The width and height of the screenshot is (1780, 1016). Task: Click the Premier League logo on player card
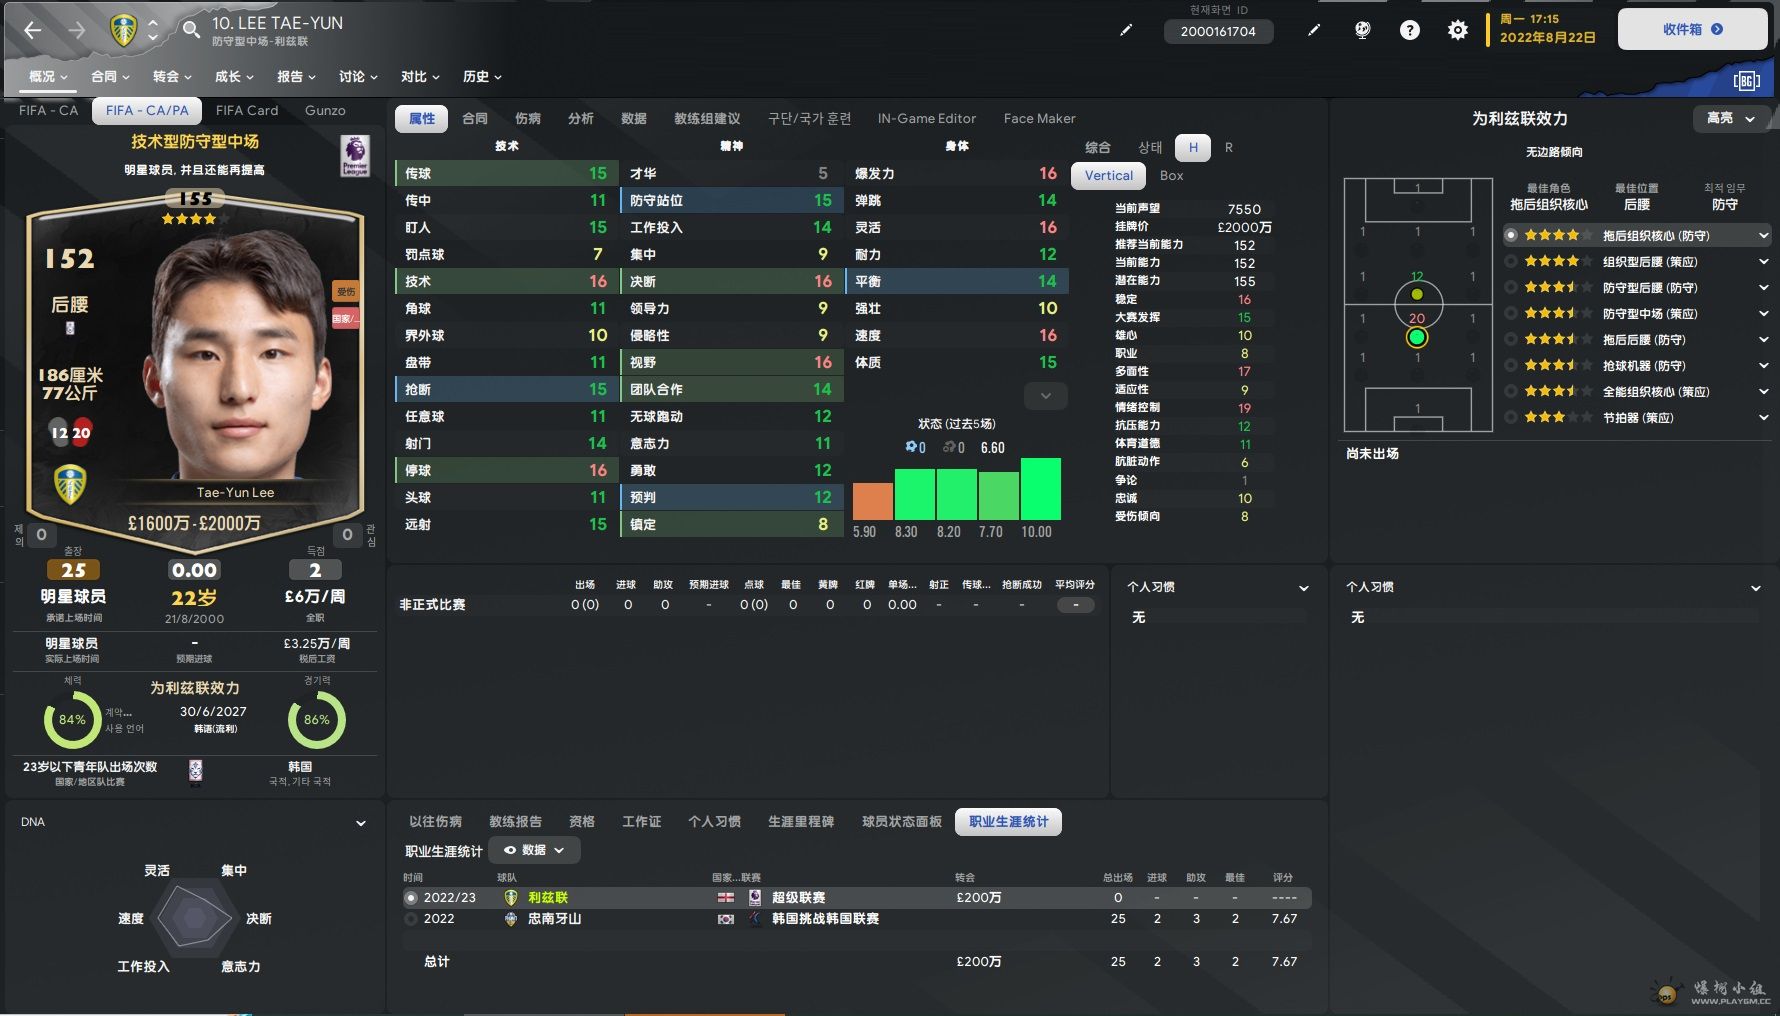[x=355, y=155]
